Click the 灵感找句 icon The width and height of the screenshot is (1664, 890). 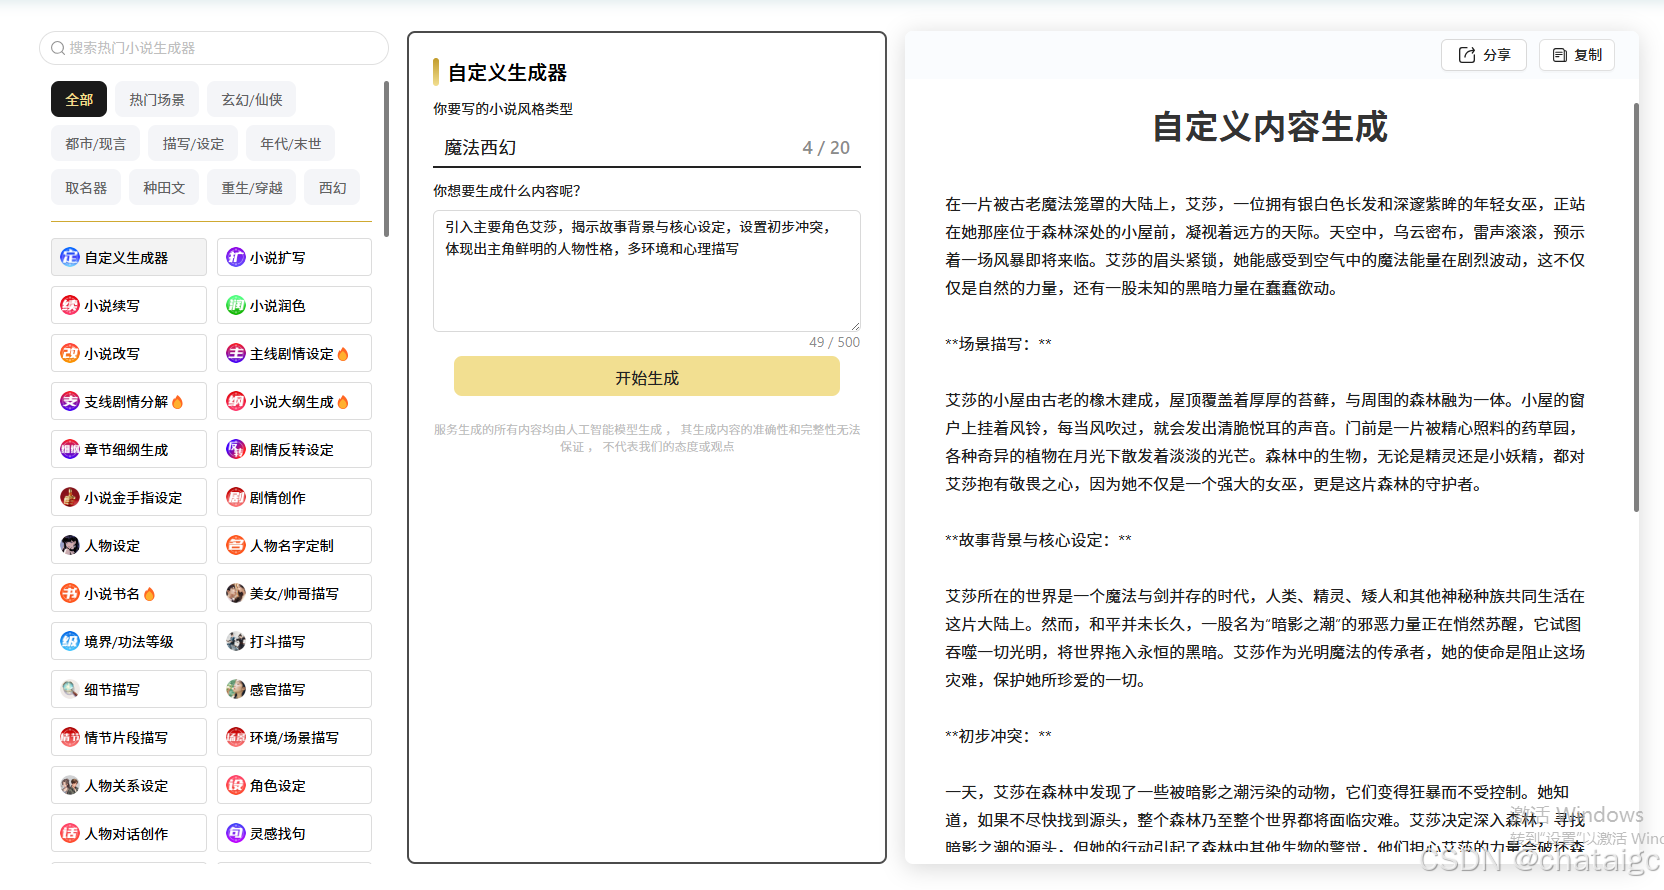(236, 833)
